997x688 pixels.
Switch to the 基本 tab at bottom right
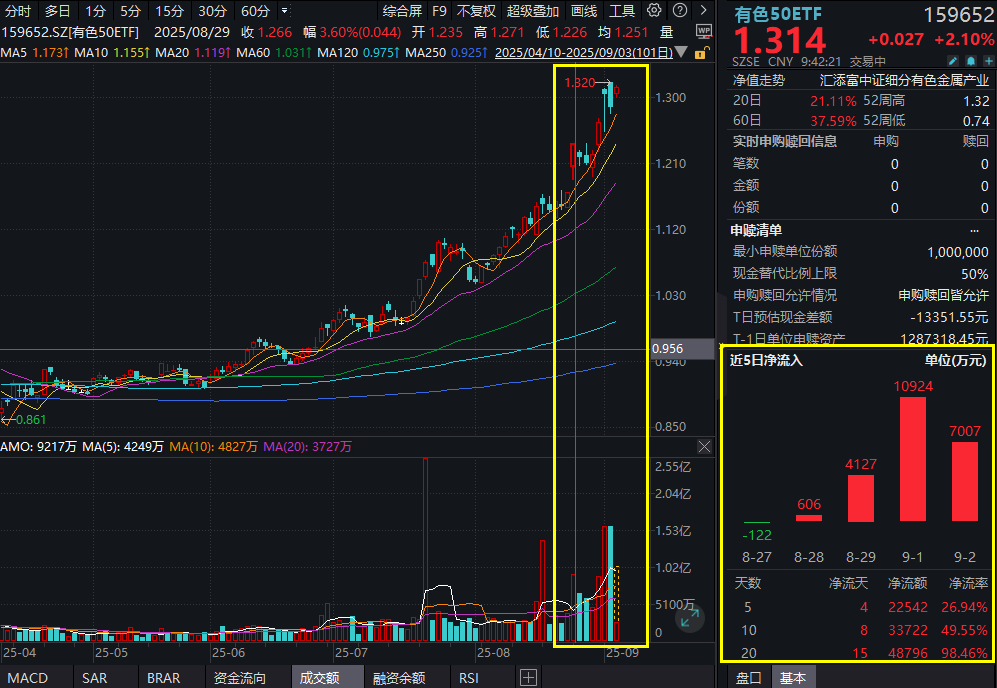click(x=793, y=677)
